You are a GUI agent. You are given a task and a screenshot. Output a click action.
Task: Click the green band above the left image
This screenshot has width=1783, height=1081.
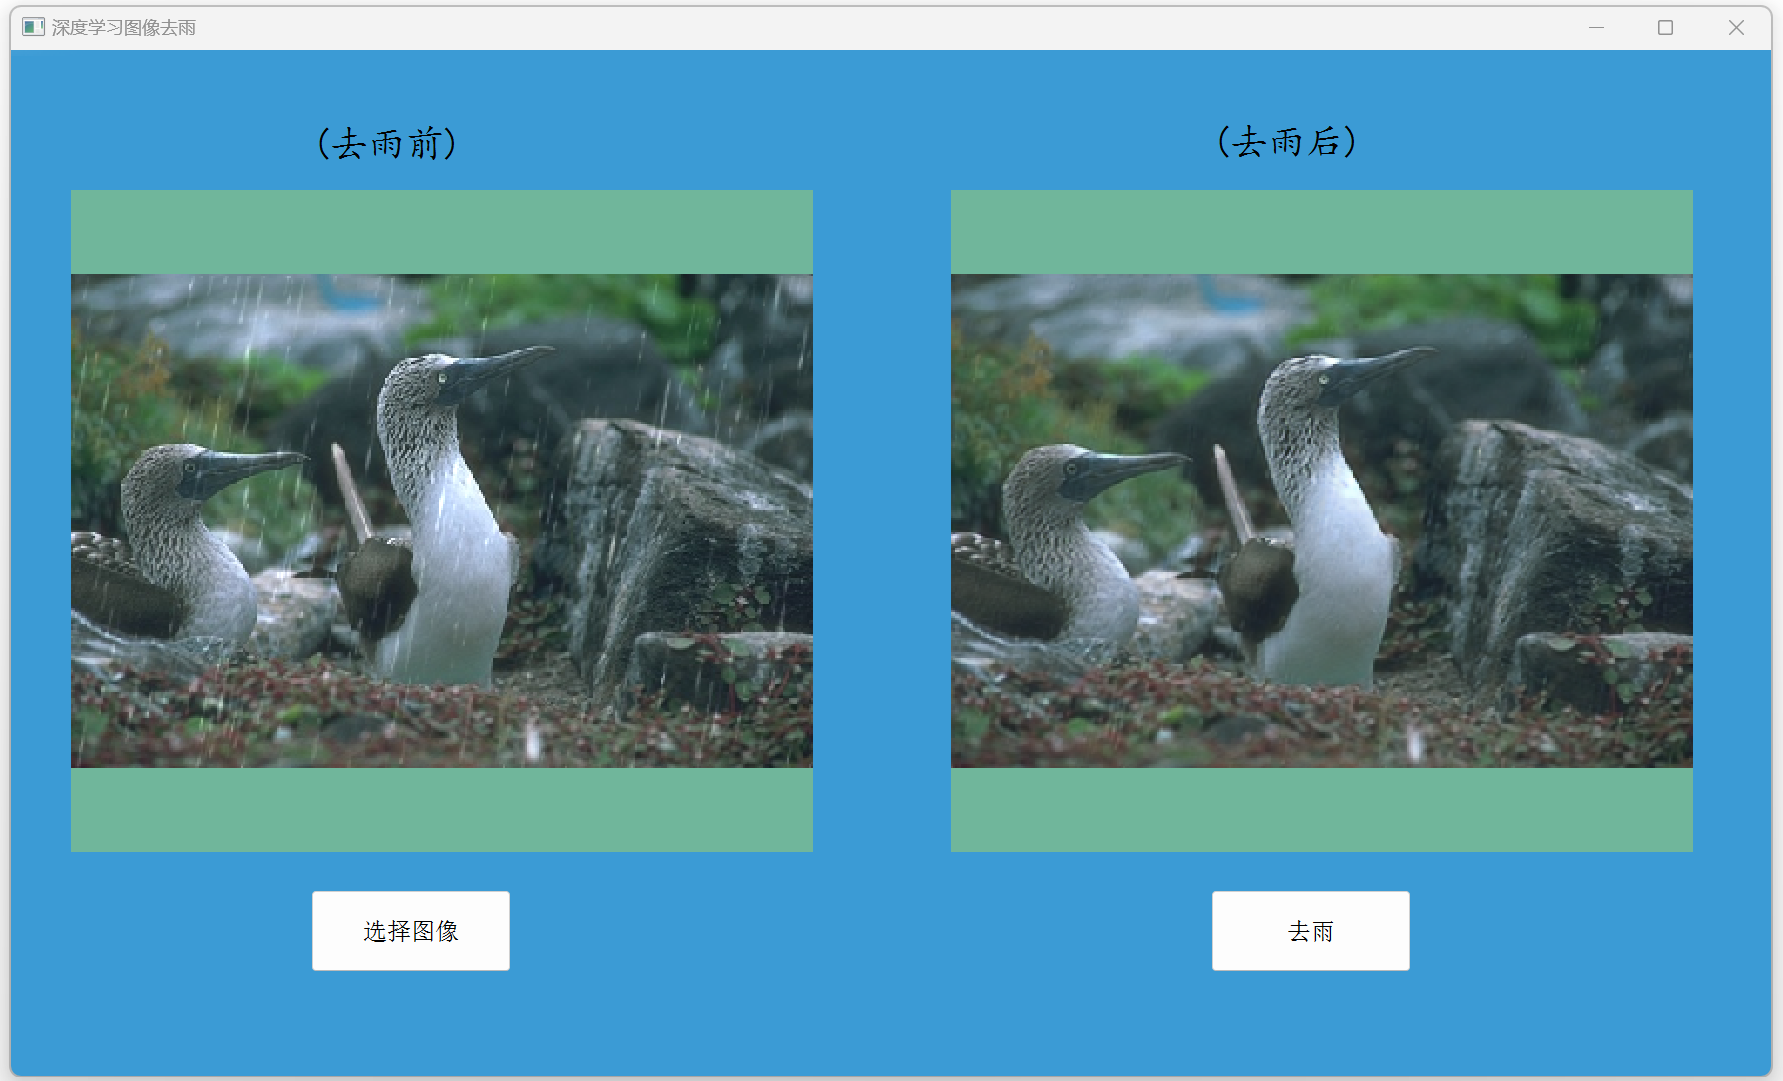(x=441, y=232)
